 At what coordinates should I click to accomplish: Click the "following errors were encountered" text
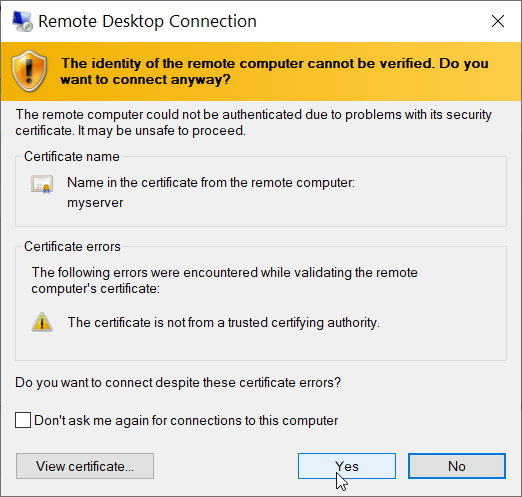click(224, 280)
